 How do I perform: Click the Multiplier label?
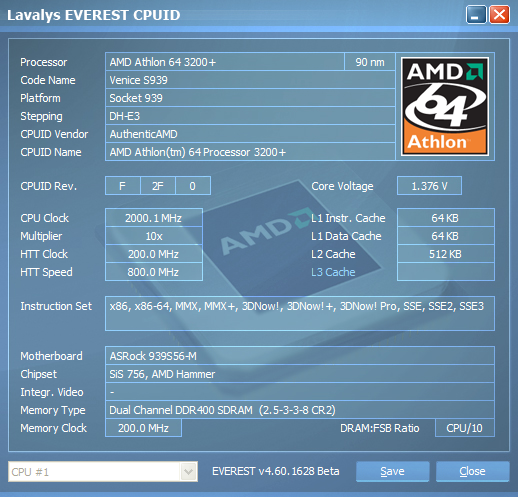pos(41,236)
